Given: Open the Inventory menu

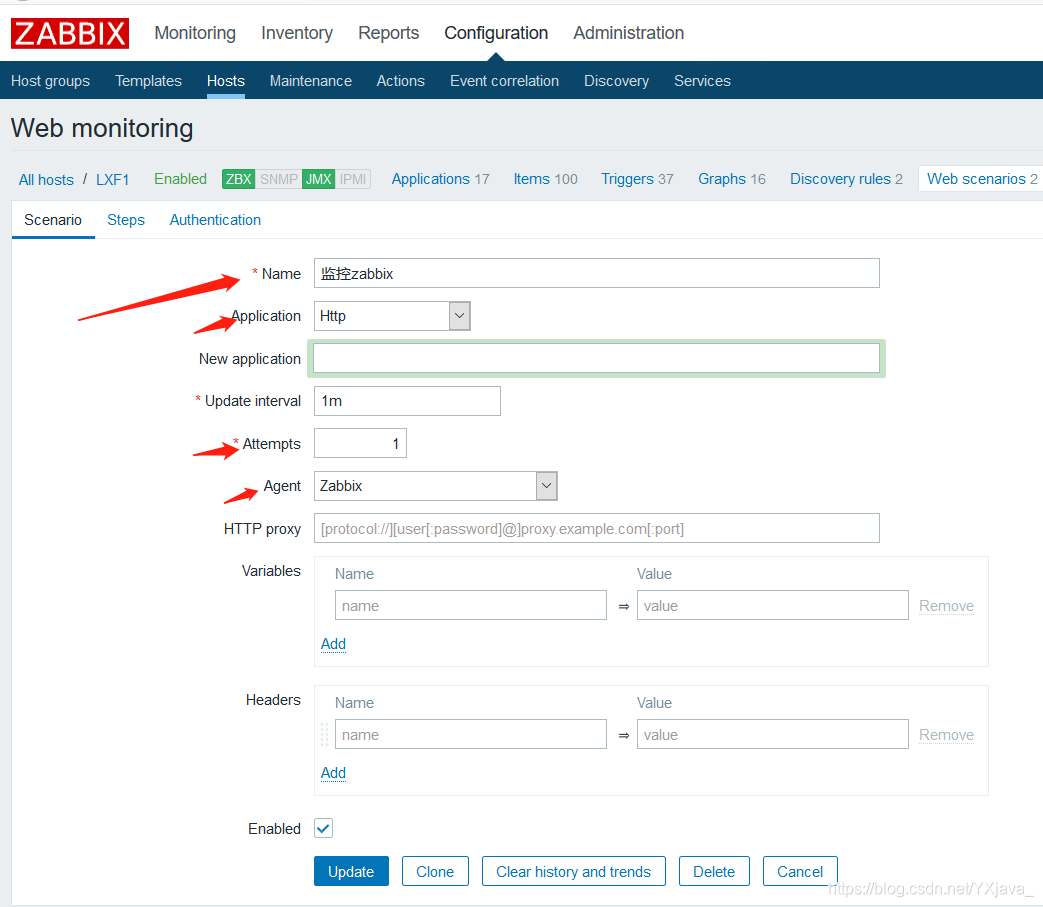Looking at the screenshot, I should click(x=297, y=33).
